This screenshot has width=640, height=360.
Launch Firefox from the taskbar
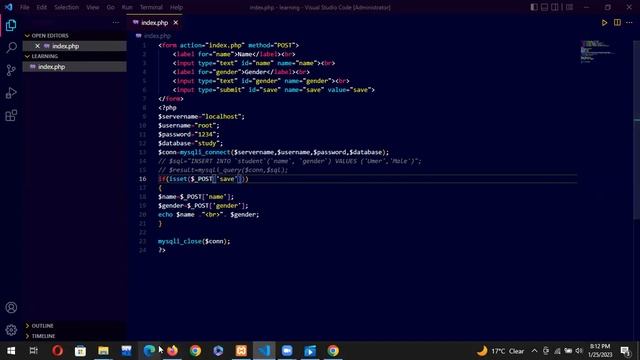pyautogui.click(x=172, y=351)
